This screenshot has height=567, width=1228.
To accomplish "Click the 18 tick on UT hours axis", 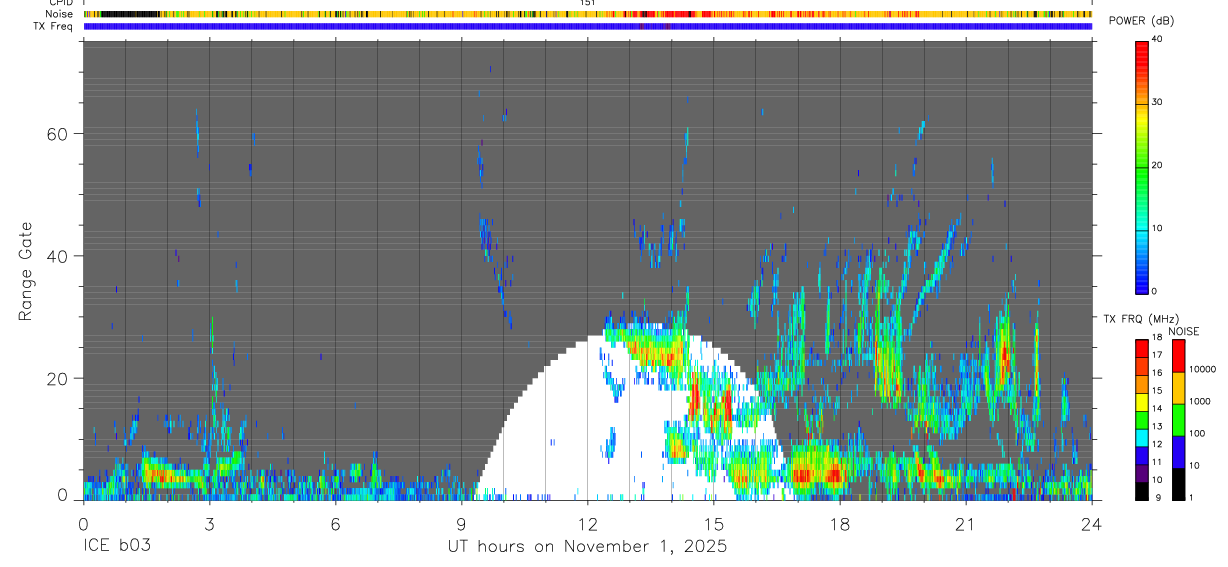I will (840, 524).
